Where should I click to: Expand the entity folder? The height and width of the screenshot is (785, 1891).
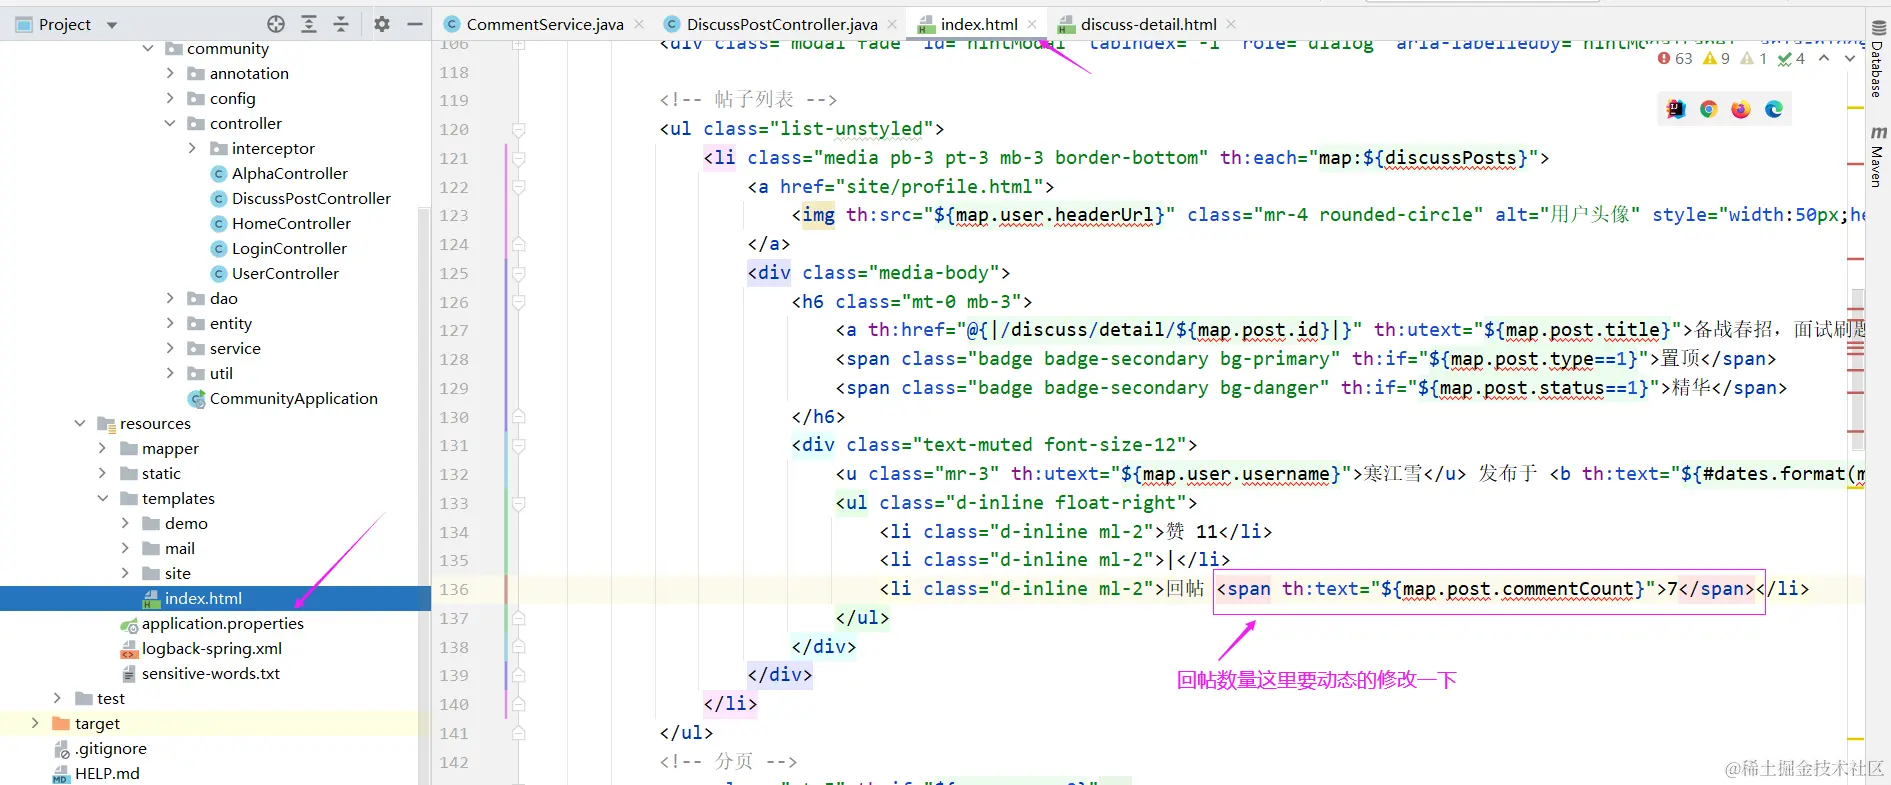170,323
